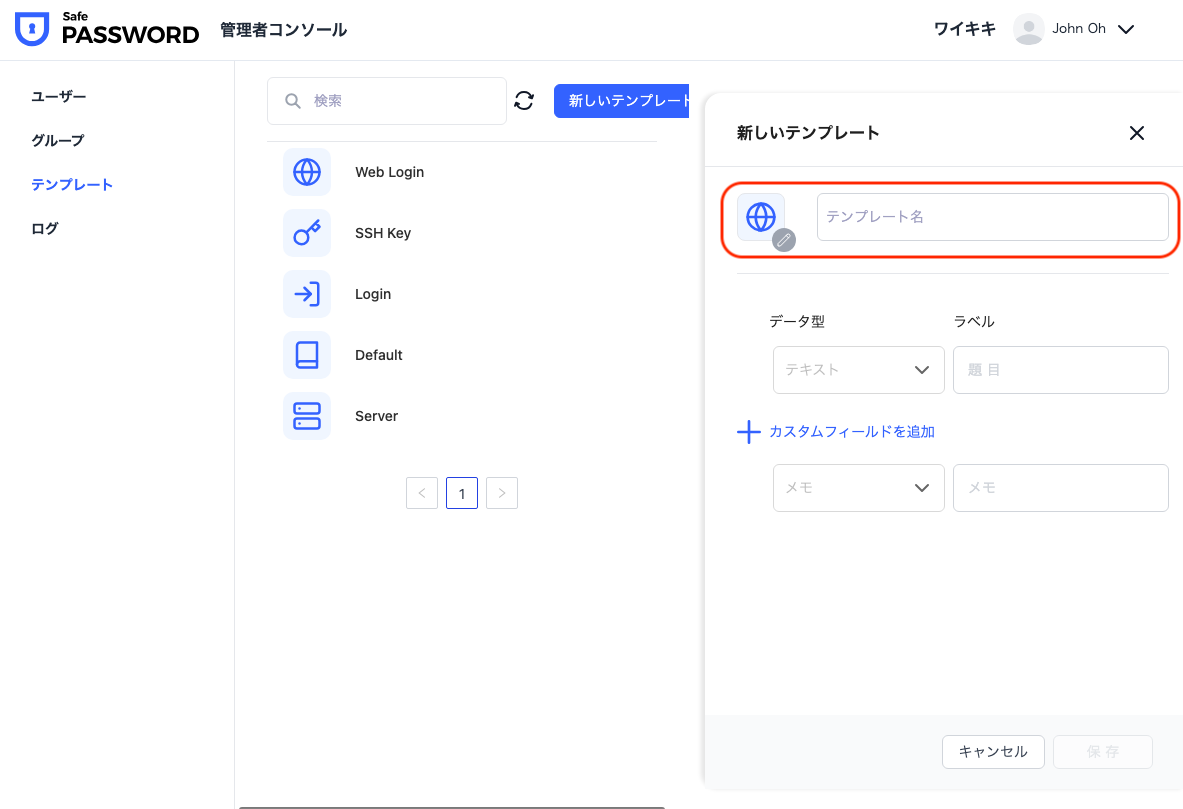The width and height of the screenshot is (1183, 809).
Task: Click the SSH Key key icon
Action: click(307, 233)
